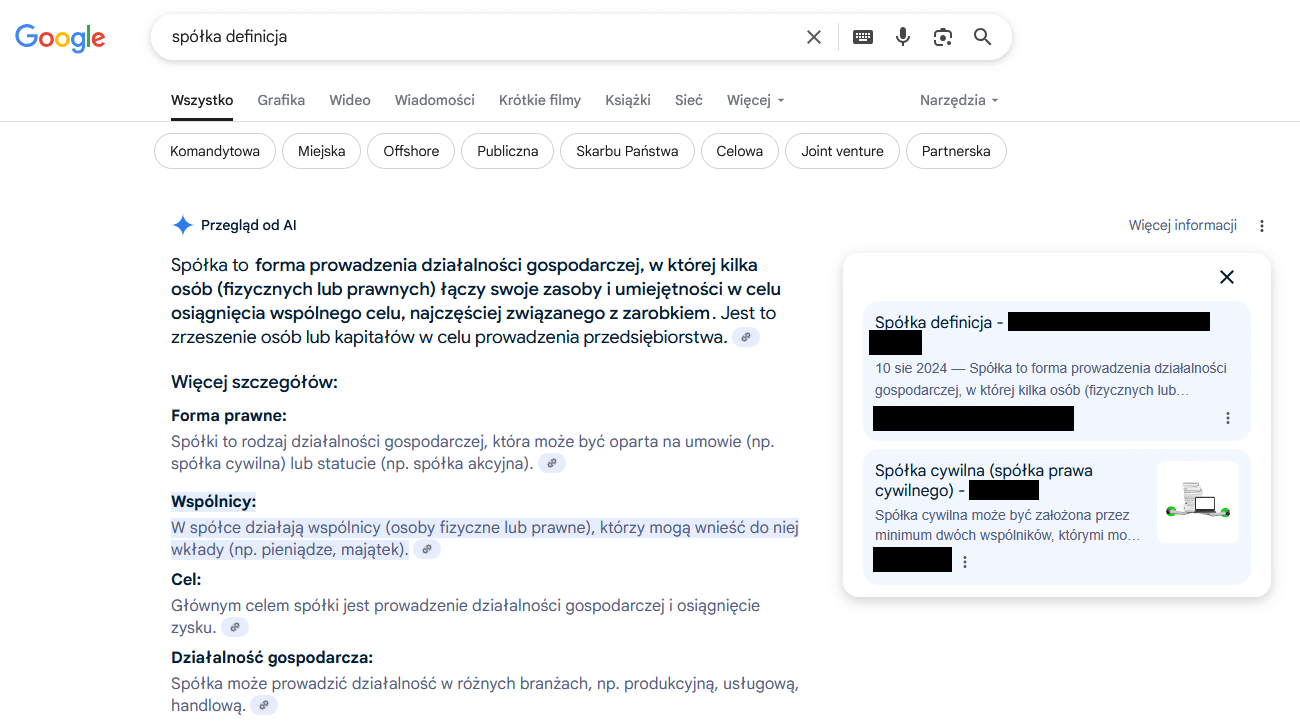Click source link icon after pieniądze, majątek
1300x724 pixels.
point(427,549)
